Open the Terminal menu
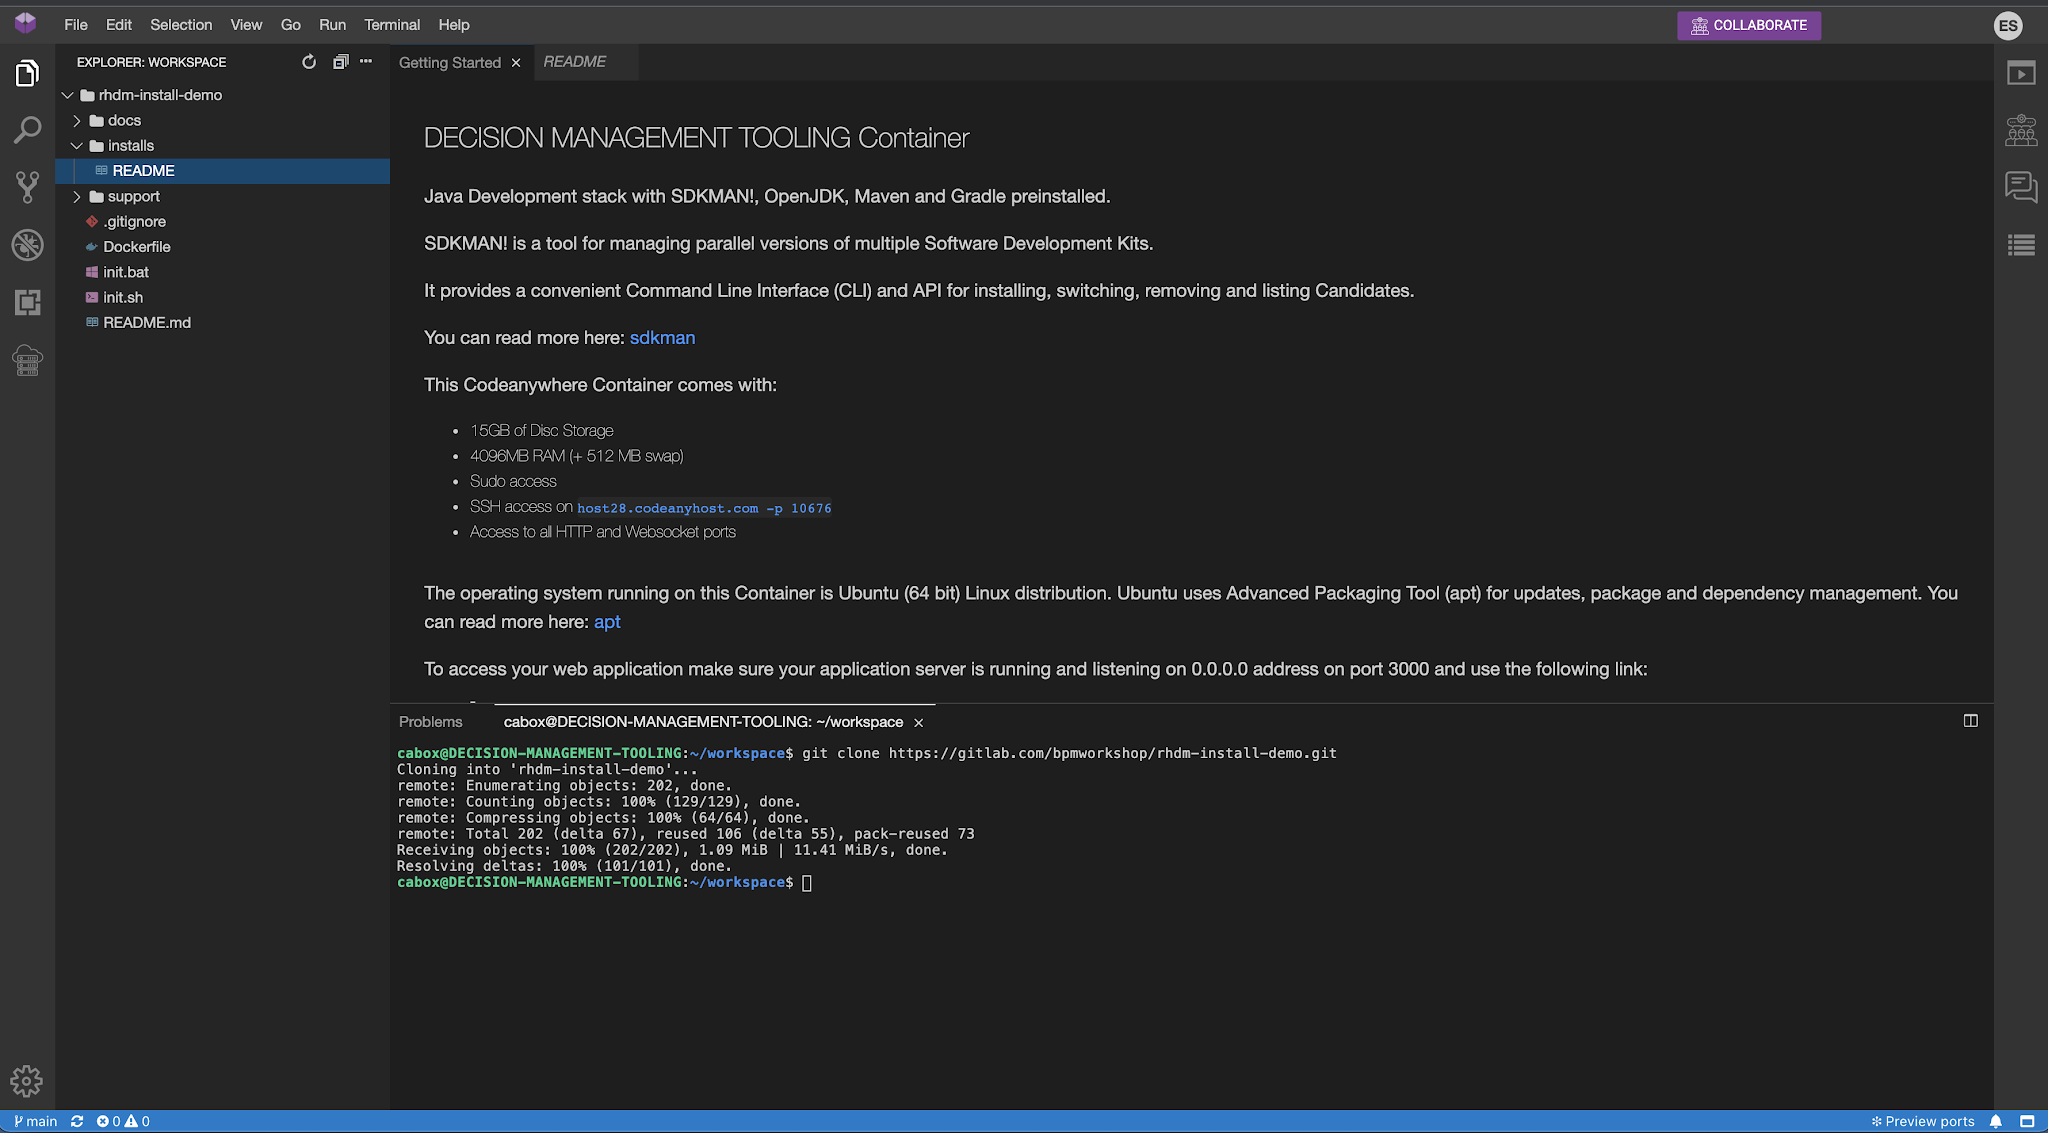This screenshot has width=2048, height=1133. click(392, 25)
